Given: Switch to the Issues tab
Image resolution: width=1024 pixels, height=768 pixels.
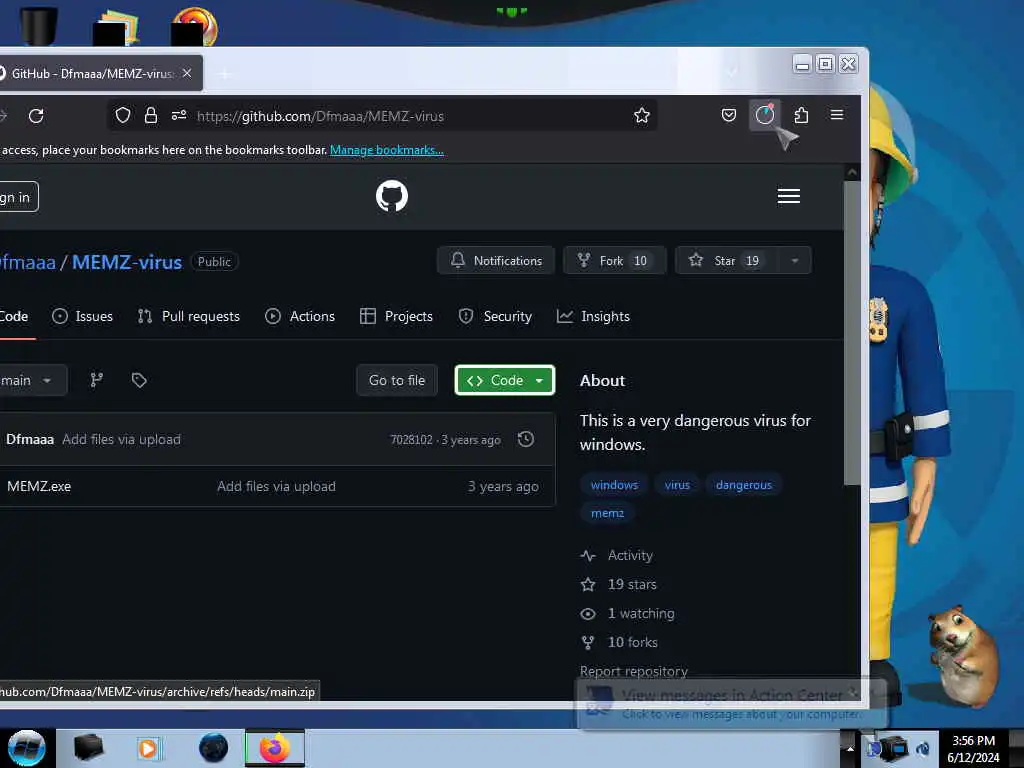Looking at the screenshot, I should click(x=82, y=316).
